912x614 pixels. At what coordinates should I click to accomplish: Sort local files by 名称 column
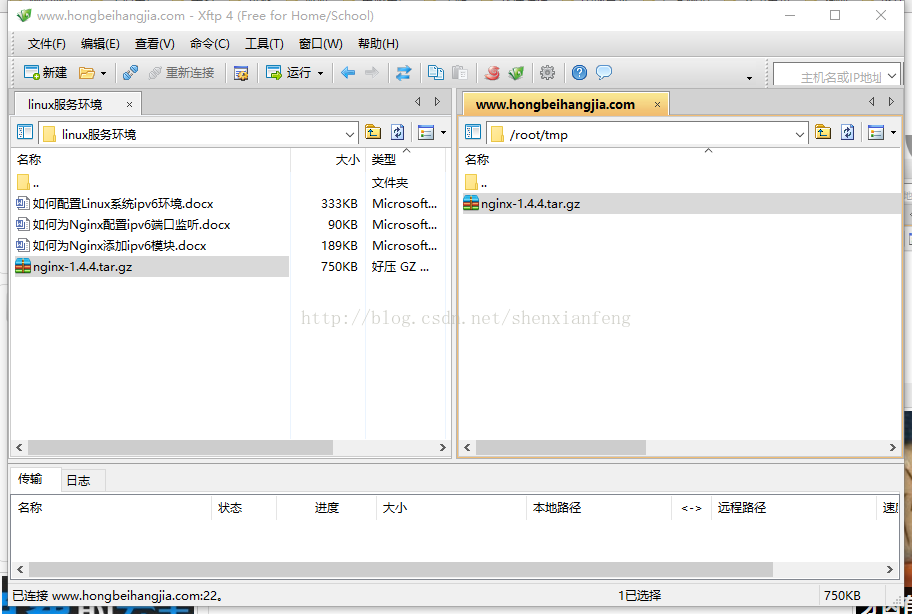click(151, 159)
